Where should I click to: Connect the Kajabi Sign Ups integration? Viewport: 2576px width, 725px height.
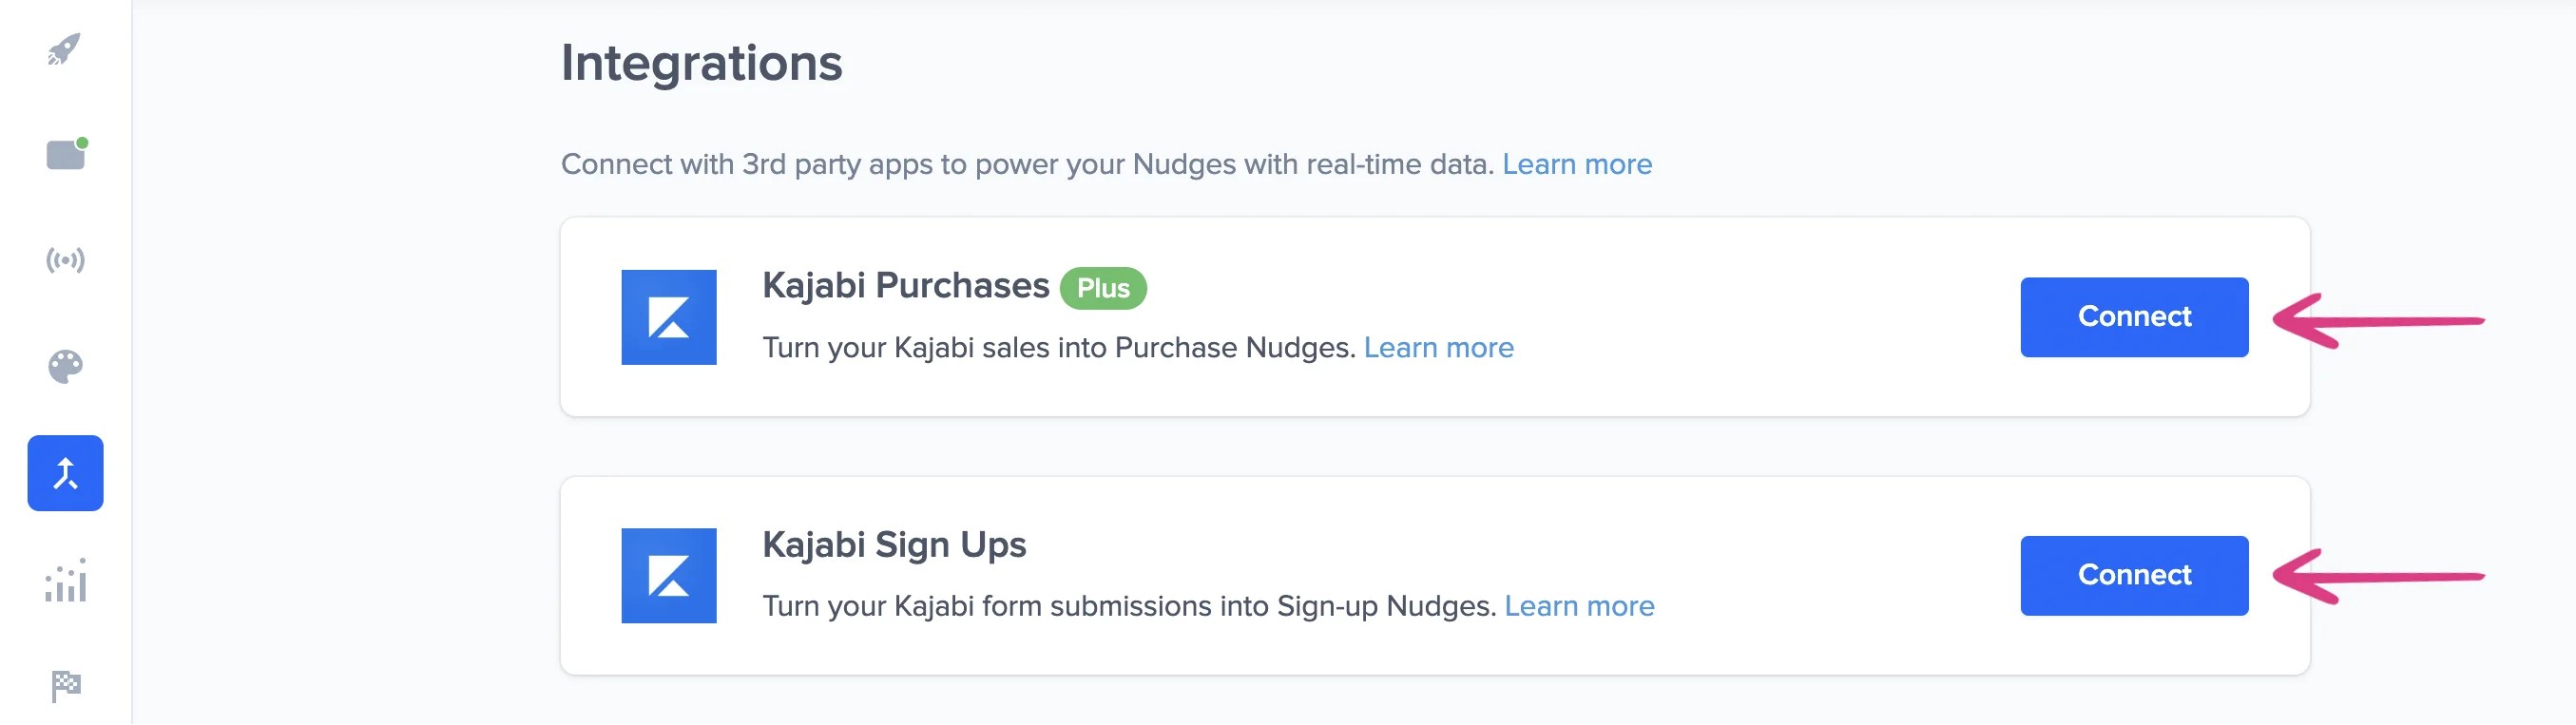[x=2134, y=575]
